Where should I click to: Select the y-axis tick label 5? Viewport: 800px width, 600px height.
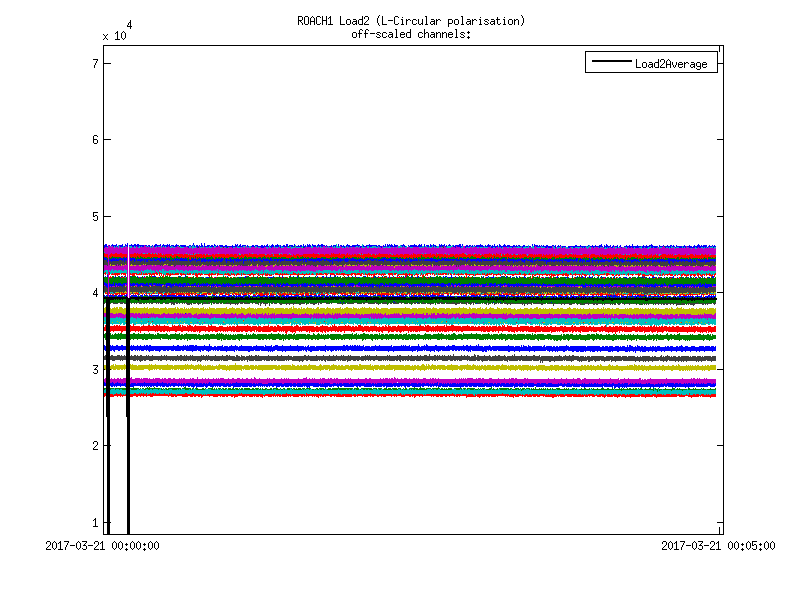click(94, 216)
